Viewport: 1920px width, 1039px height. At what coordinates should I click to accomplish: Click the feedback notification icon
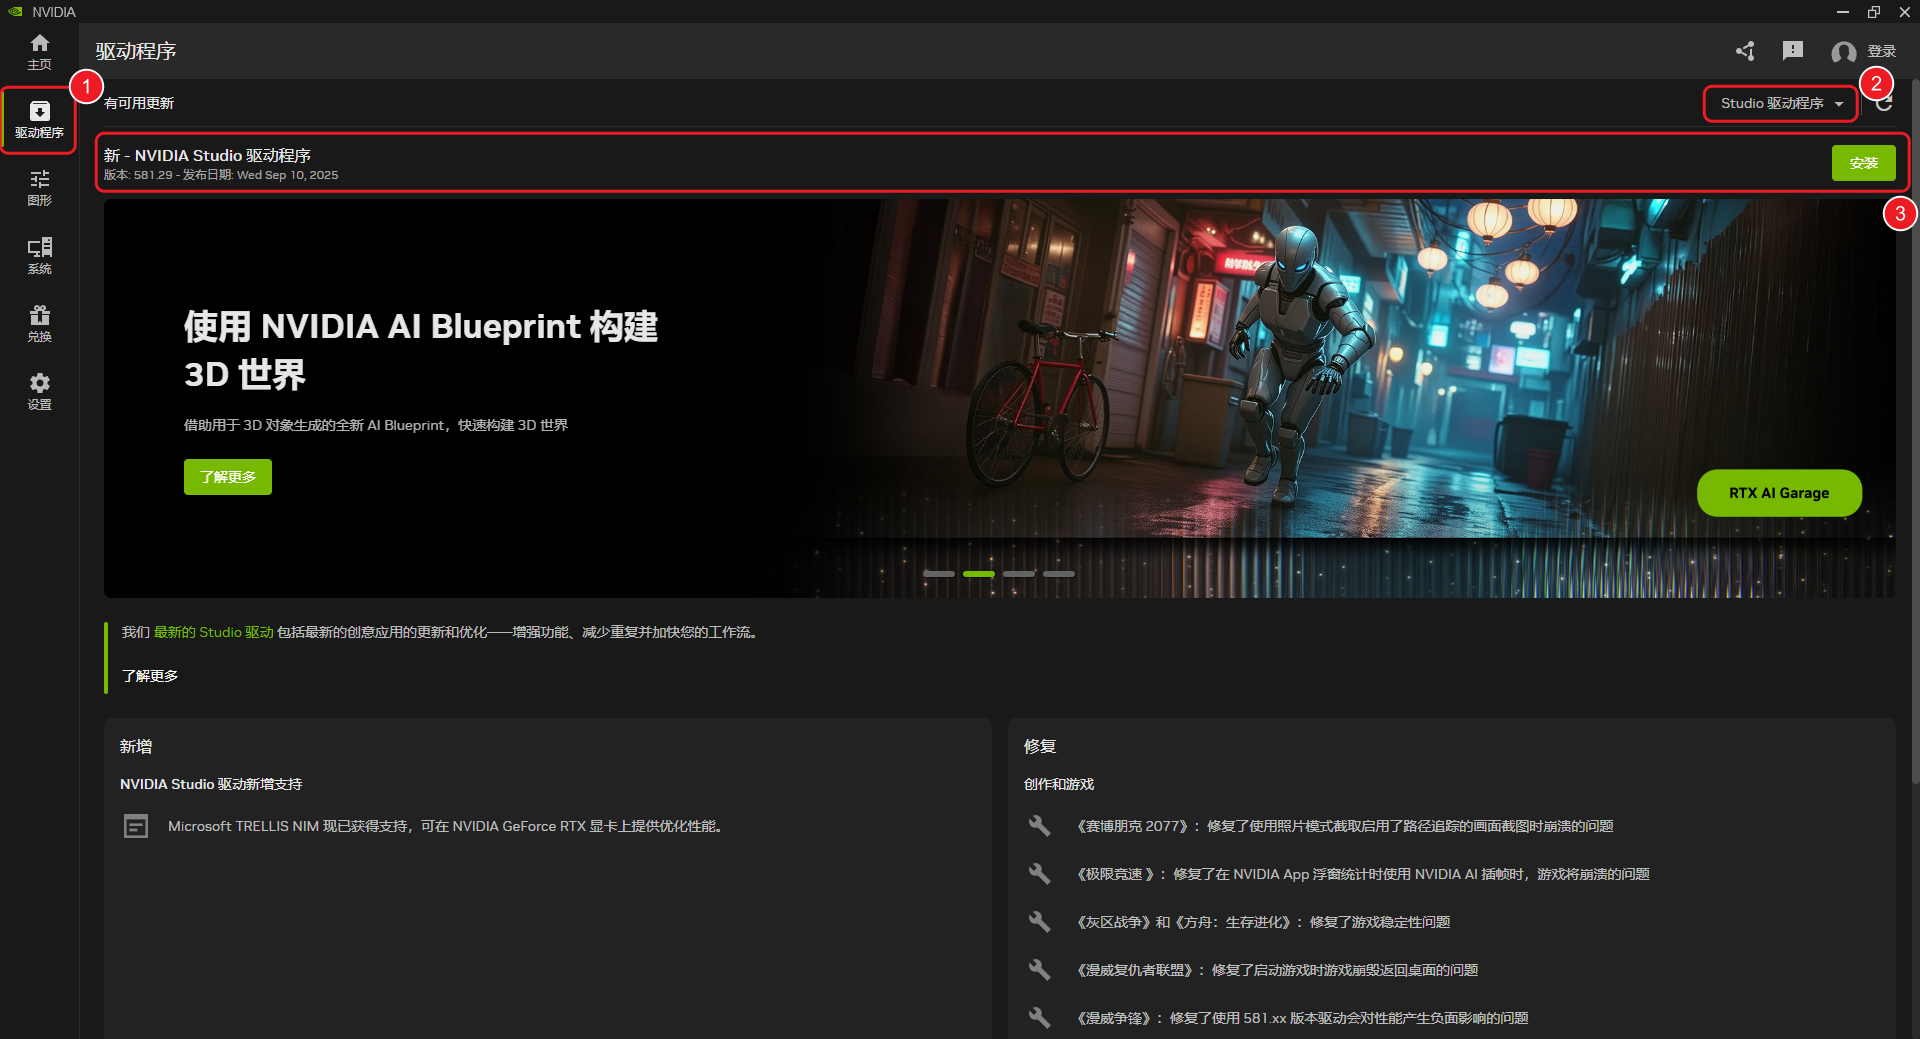[x=1792, y=51]
